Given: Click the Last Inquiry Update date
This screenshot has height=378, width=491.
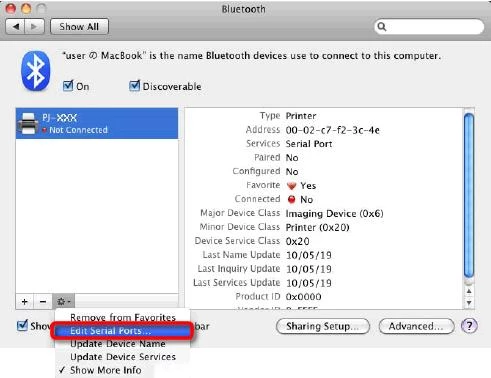Looking at the screenshot, I should [309, 269].
